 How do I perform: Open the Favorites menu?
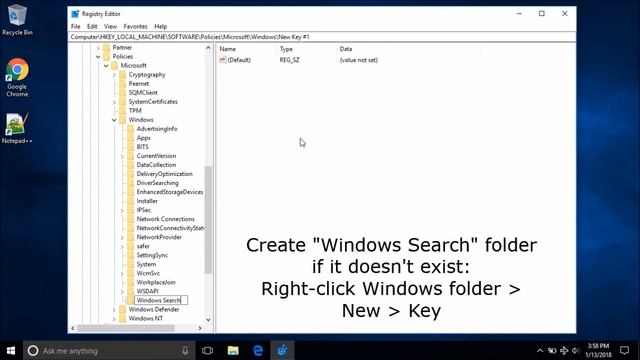point(136,27)
